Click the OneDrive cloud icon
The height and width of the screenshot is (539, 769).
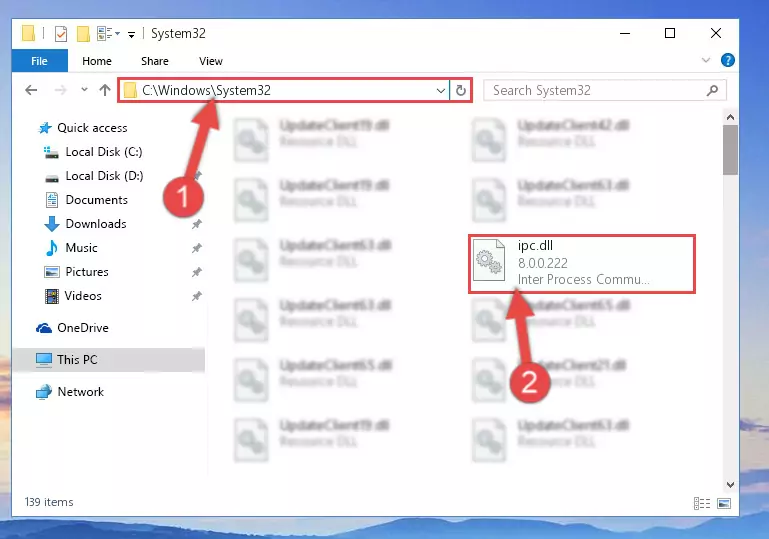tap(44, 328)
